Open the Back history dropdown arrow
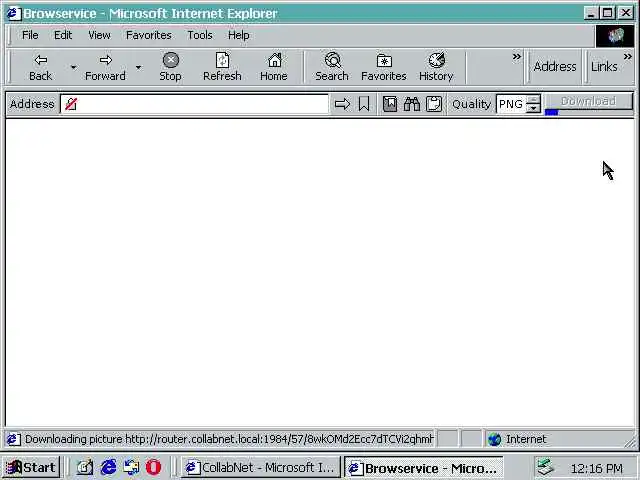 (x=73, y=67)
